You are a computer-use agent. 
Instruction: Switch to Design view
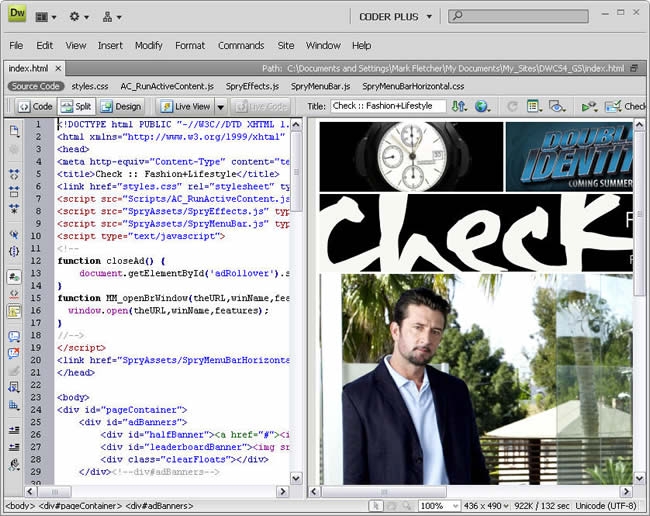[121, 107]
